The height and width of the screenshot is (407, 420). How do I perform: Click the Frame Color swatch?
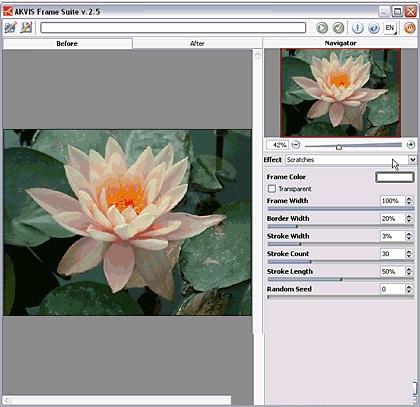point(395,177)
